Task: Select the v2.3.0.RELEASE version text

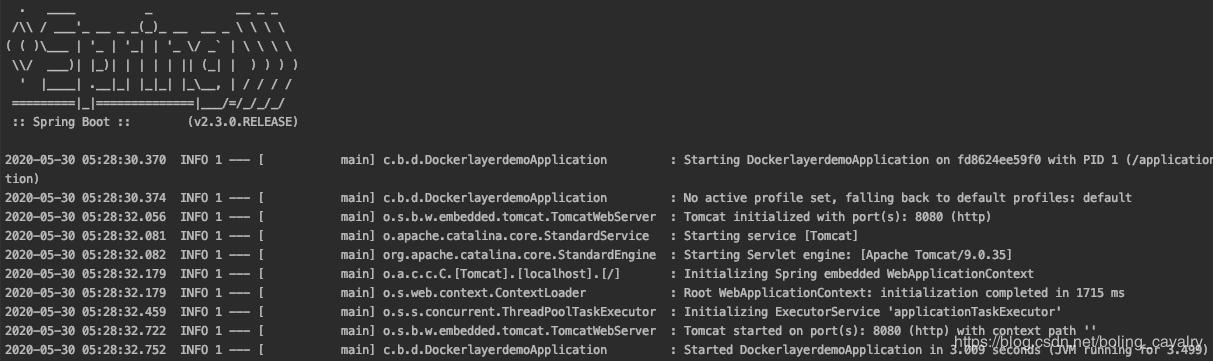Action: coord(242,122)
